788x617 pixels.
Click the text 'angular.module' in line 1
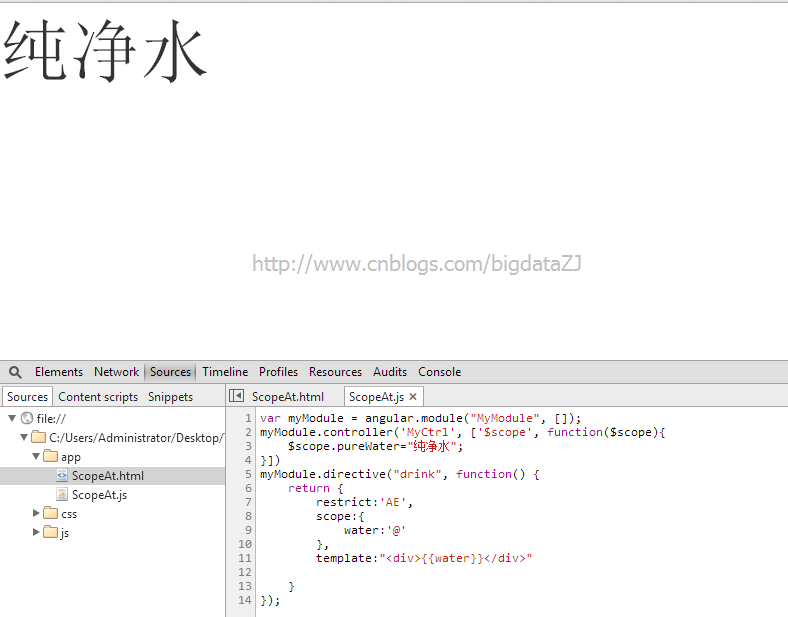pyautogui.click(x=414, y=418)
